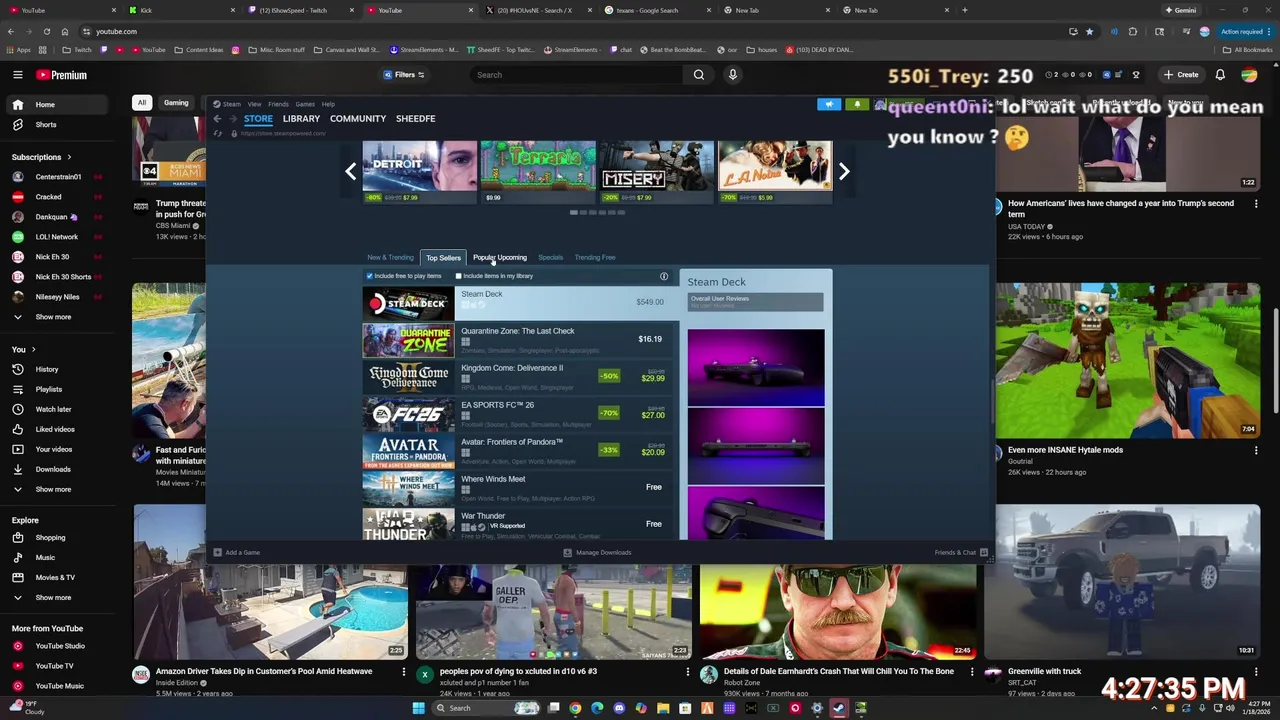This screenshot has width=1280, height=720.
Task: Open options menu for Dale Earnhardt video
Action: 971,672
